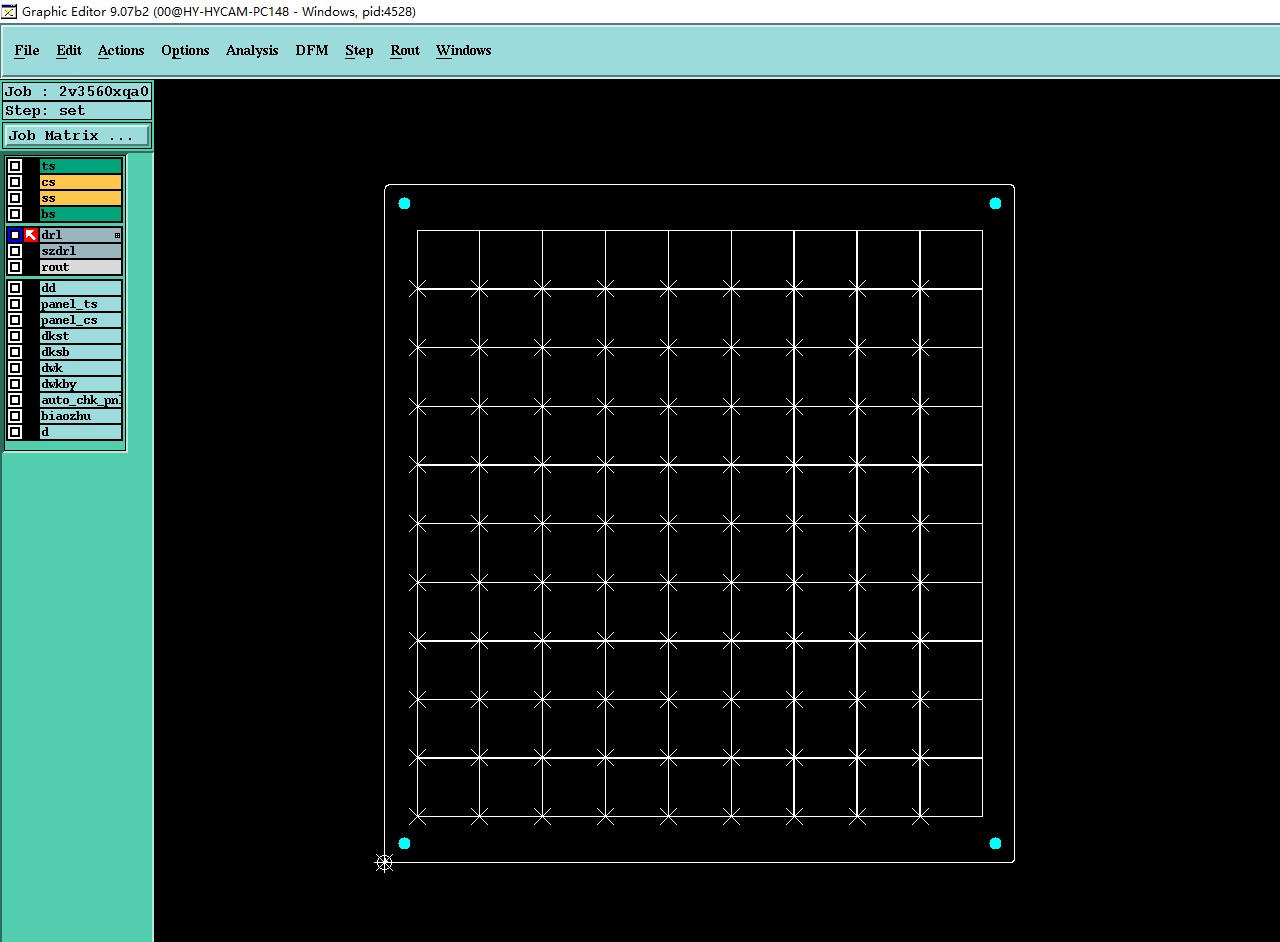Screen dimensions: 1280x942
Task: Toggle display checkbox for ss layer
Action: tap(15, 198)
